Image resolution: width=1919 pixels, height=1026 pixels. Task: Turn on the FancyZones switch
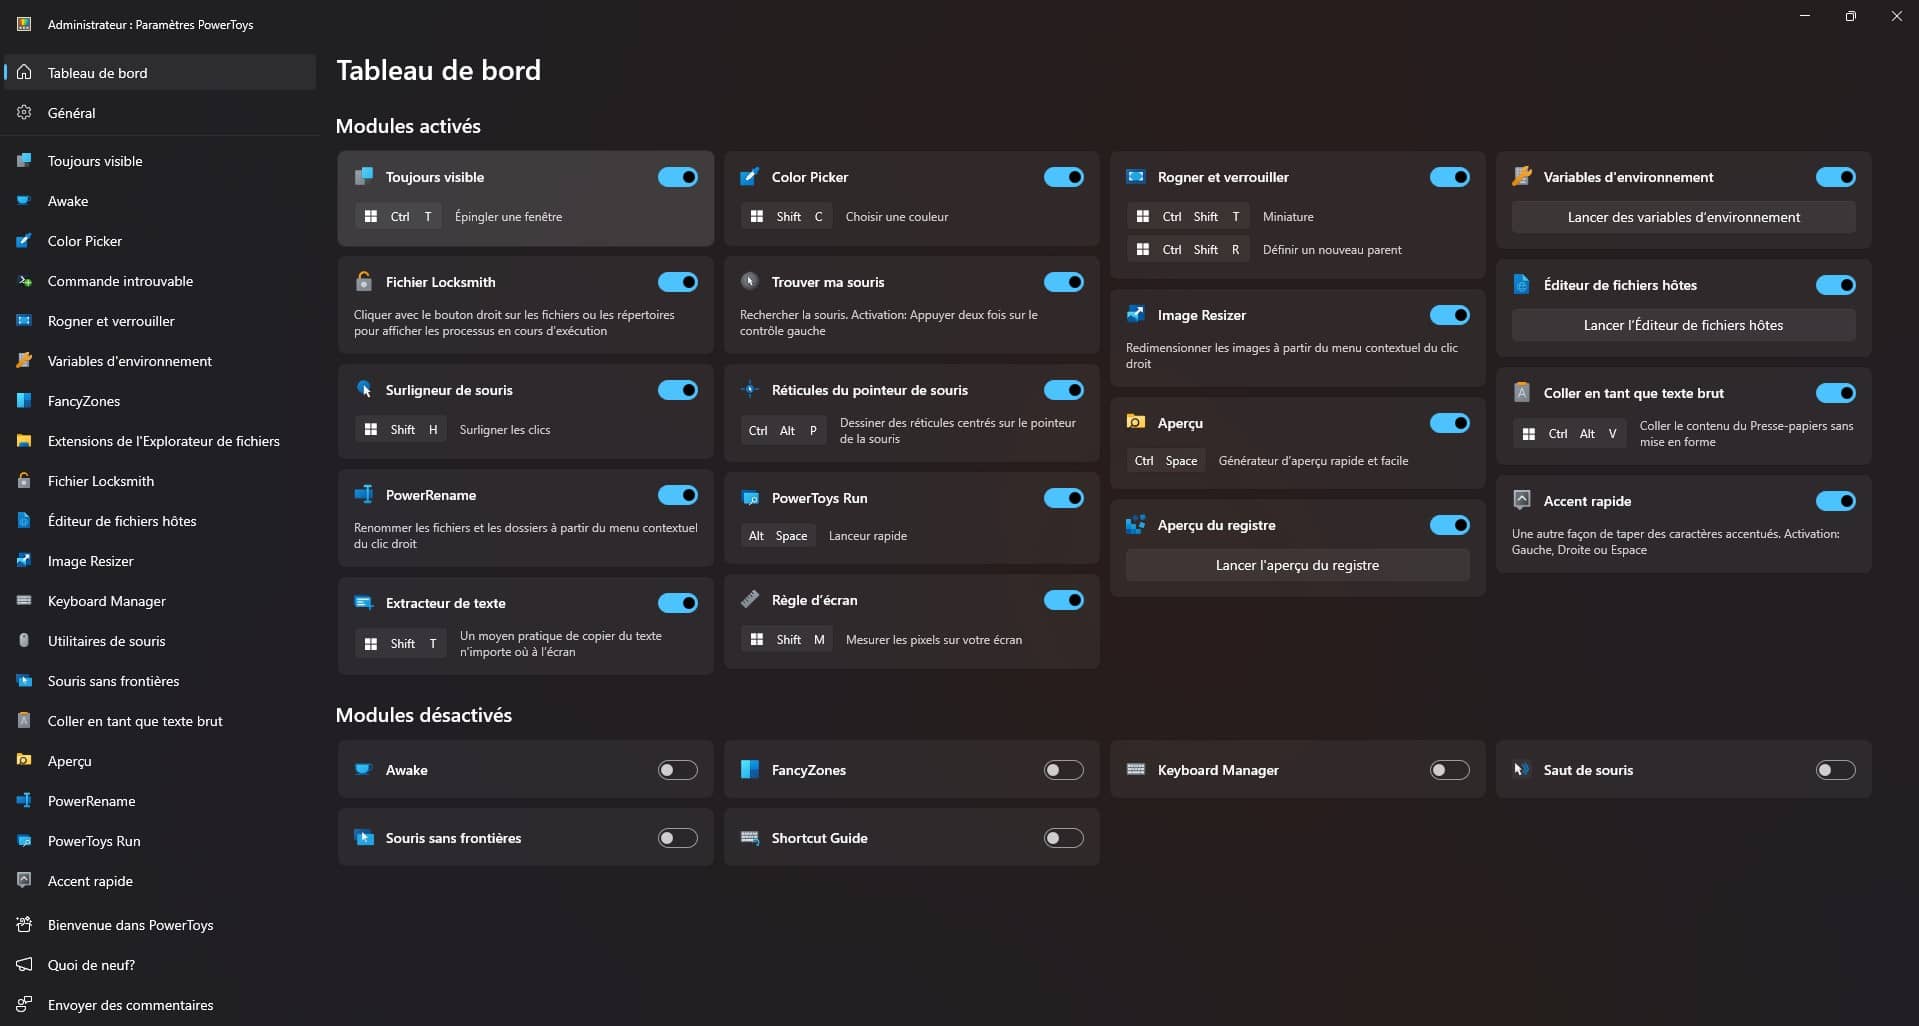[1064, 770]
